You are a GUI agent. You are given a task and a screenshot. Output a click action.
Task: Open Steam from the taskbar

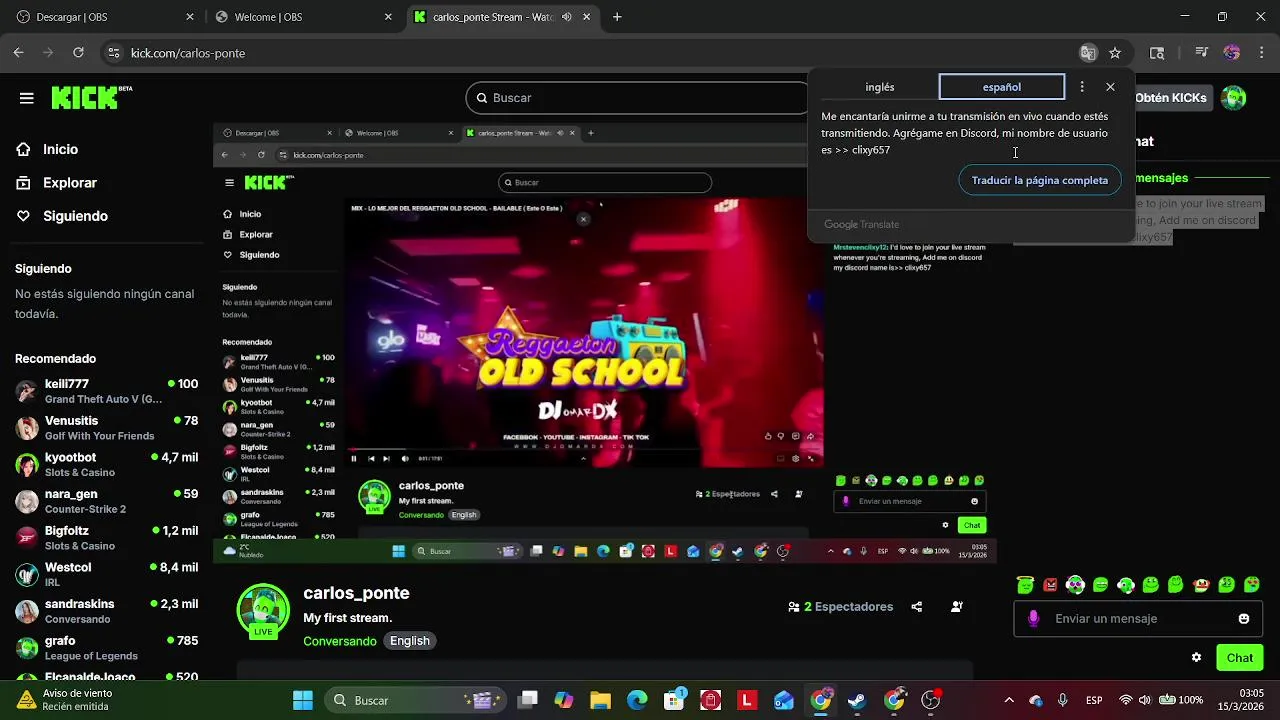click(857, 700)
